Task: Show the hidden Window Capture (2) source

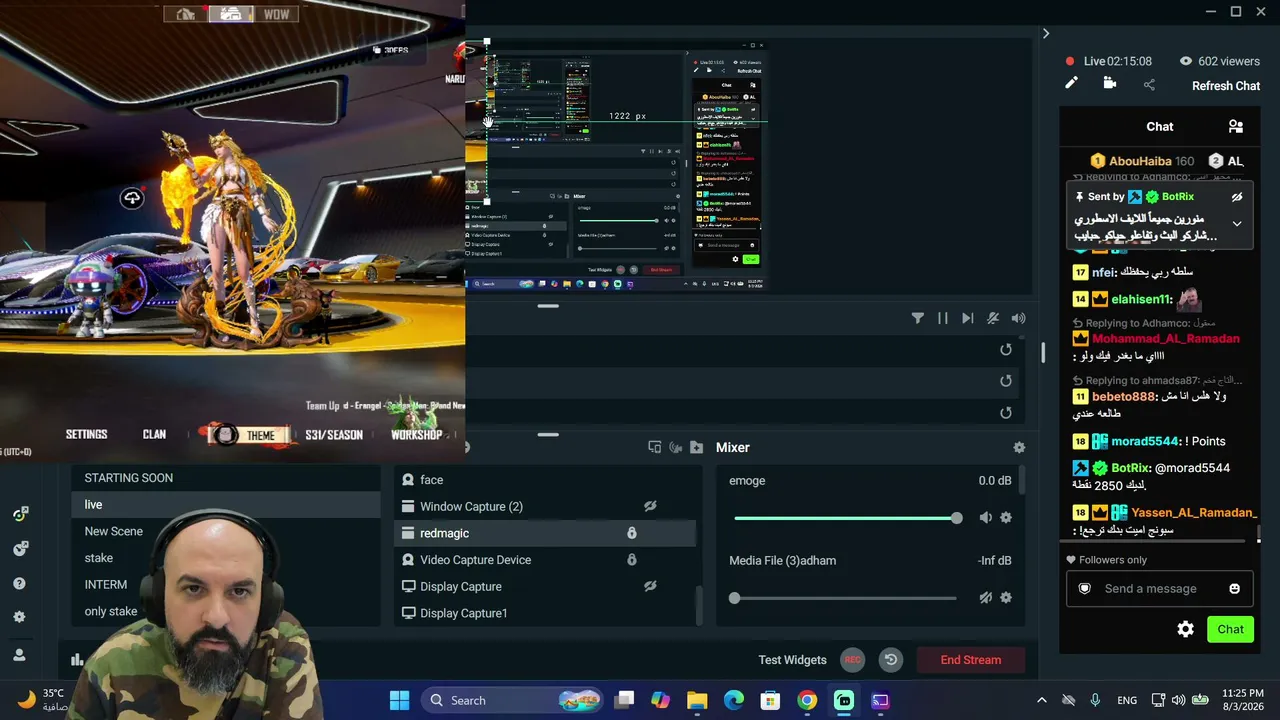Action: coord(650,506)
